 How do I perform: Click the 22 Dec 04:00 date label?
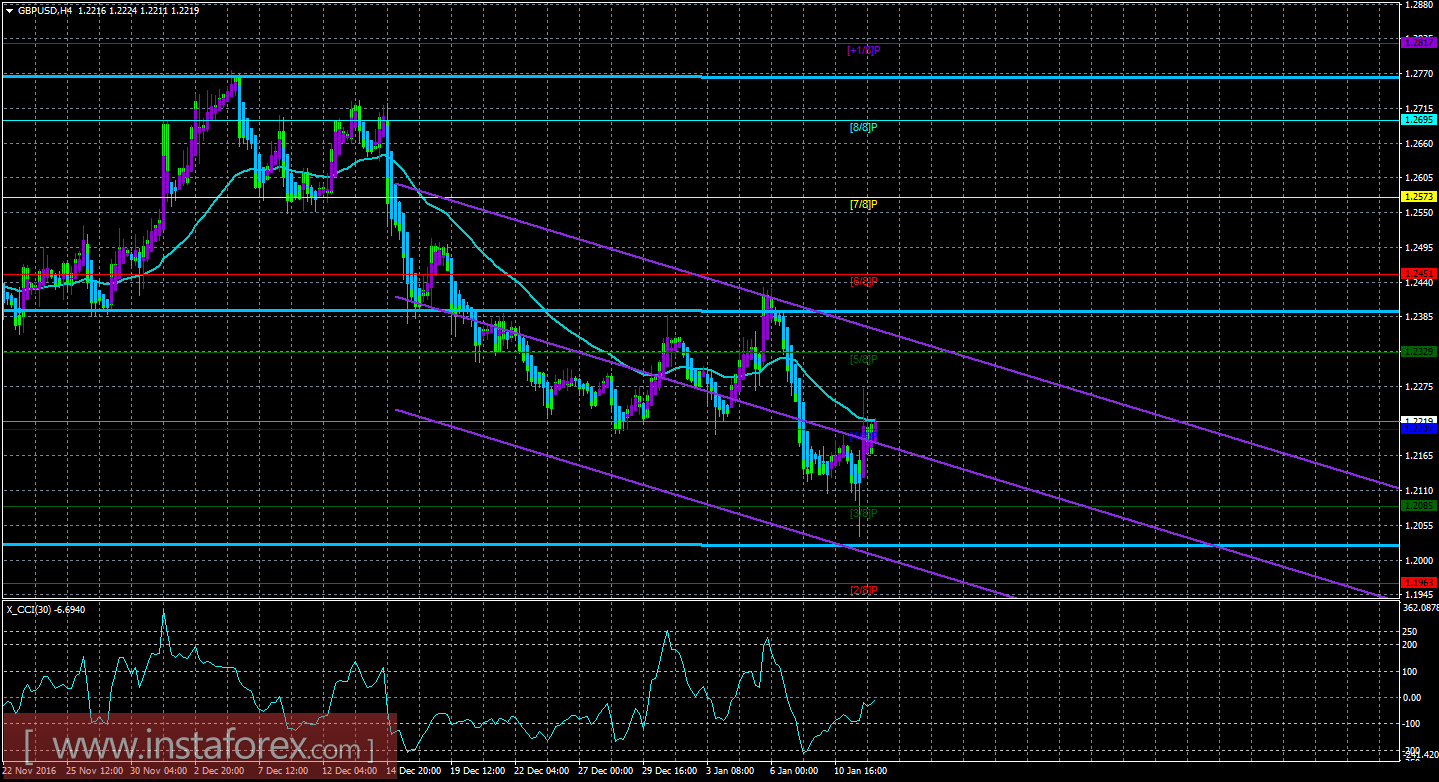click(x=543, y=772)
